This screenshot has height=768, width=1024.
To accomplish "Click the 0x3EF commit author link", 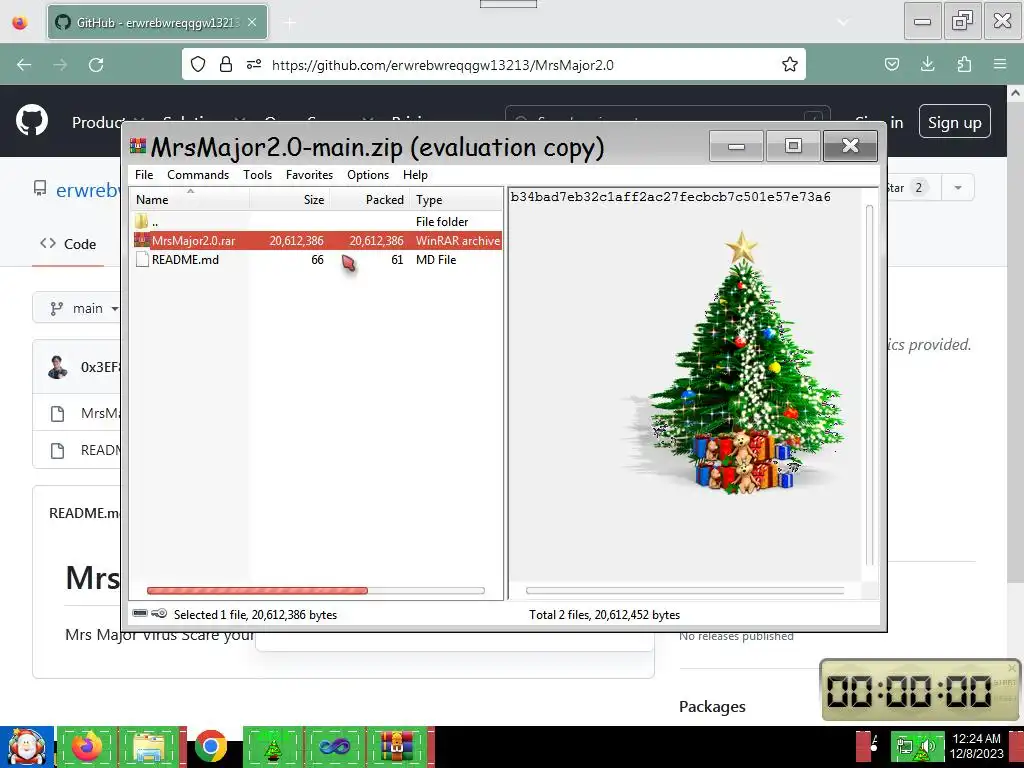I will pos(101,367).
